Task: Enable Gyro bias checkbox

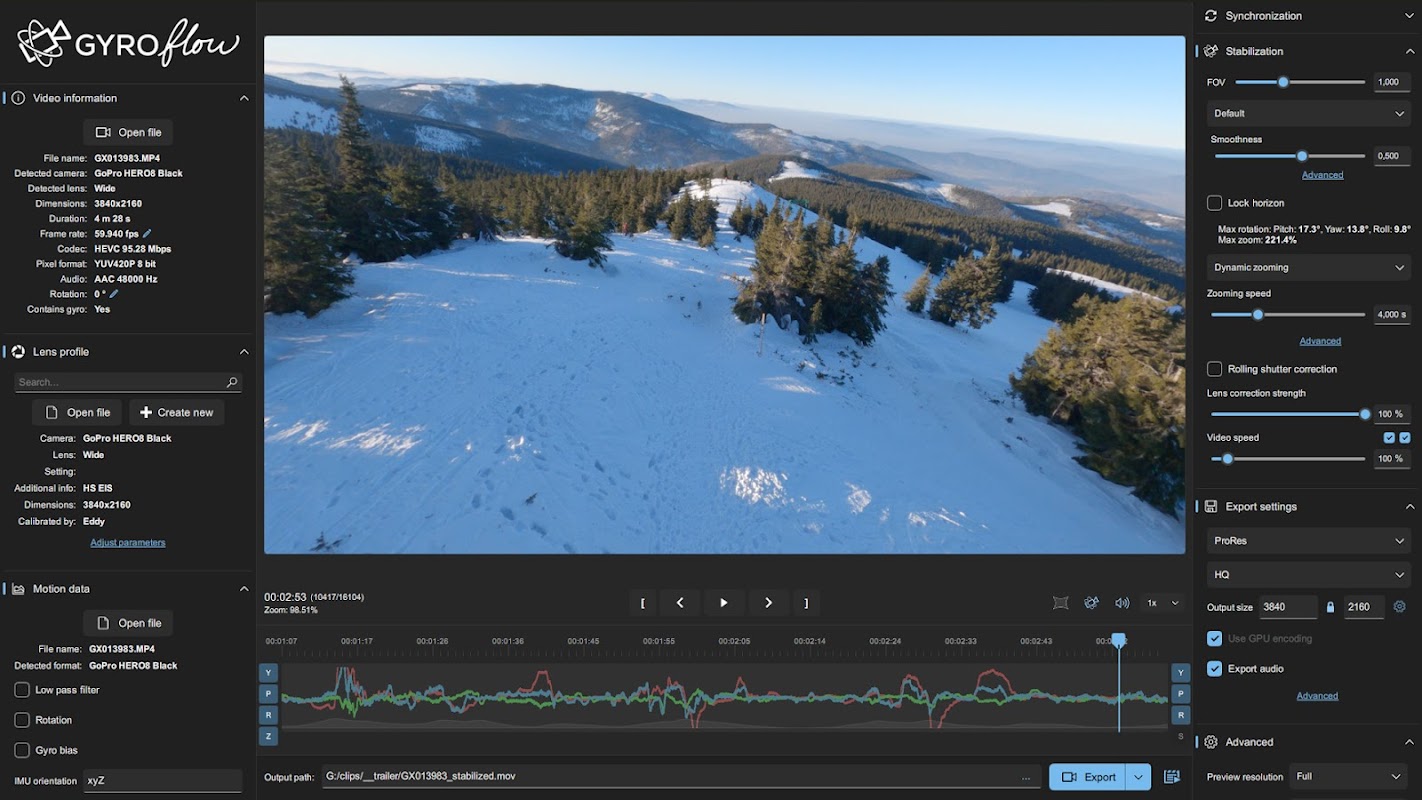Action: pos(22,750)
